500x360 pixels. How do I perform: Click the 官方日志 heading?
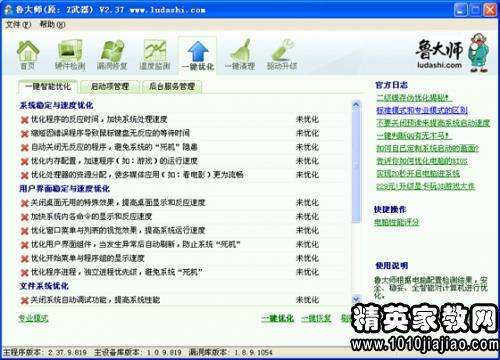pyautogui.click(x=392, y=85)
